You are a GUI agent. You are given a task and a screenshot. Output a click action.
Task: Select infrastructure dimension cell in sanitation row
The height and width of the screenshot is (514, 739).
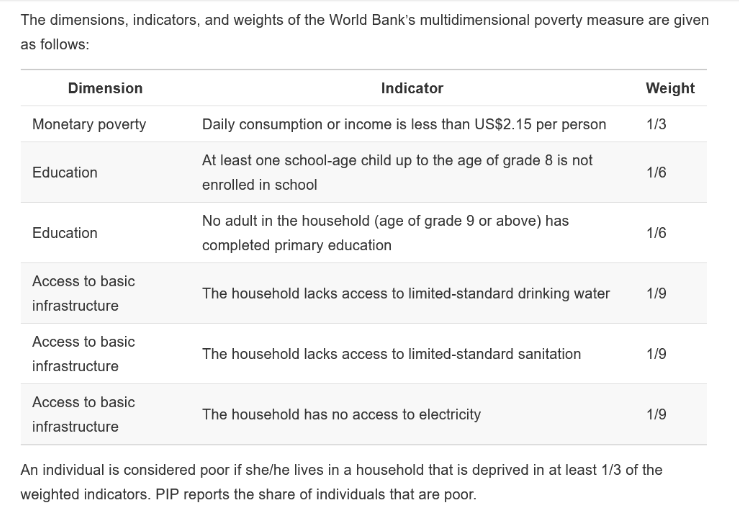[x=83, y=354]
